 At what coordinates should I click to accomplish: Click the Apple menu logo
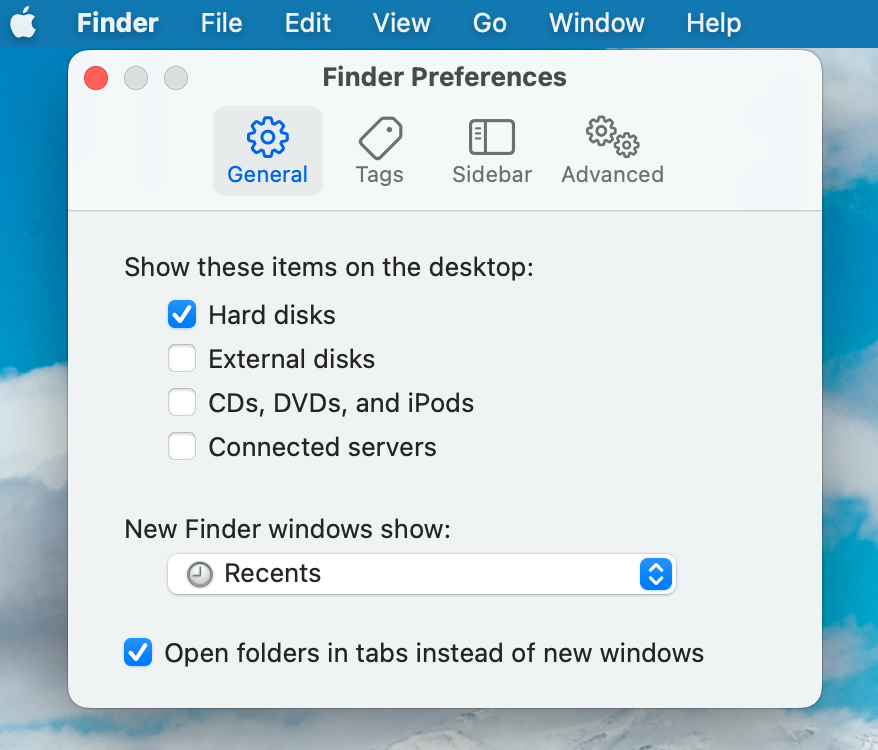(x=24, y=22)
